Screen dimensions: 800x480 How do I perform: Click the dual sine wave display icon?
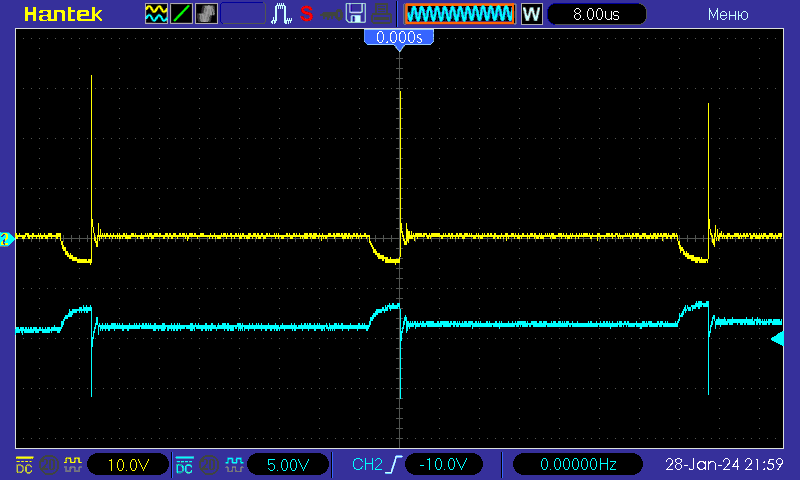(x=156, y=14)
